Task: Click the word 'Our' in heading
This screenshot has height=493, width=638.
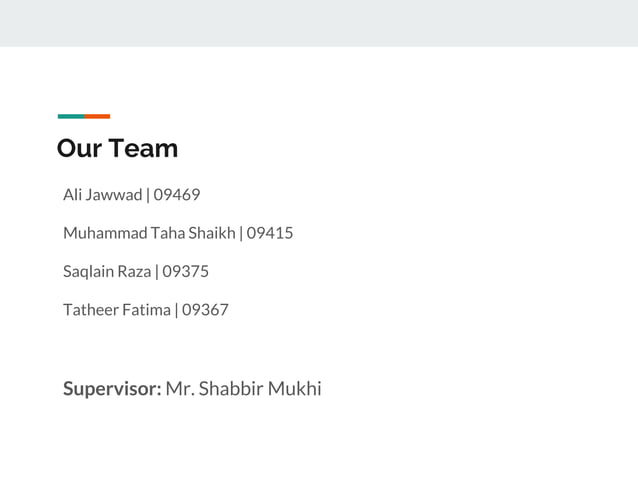Action: coord(79,148)
